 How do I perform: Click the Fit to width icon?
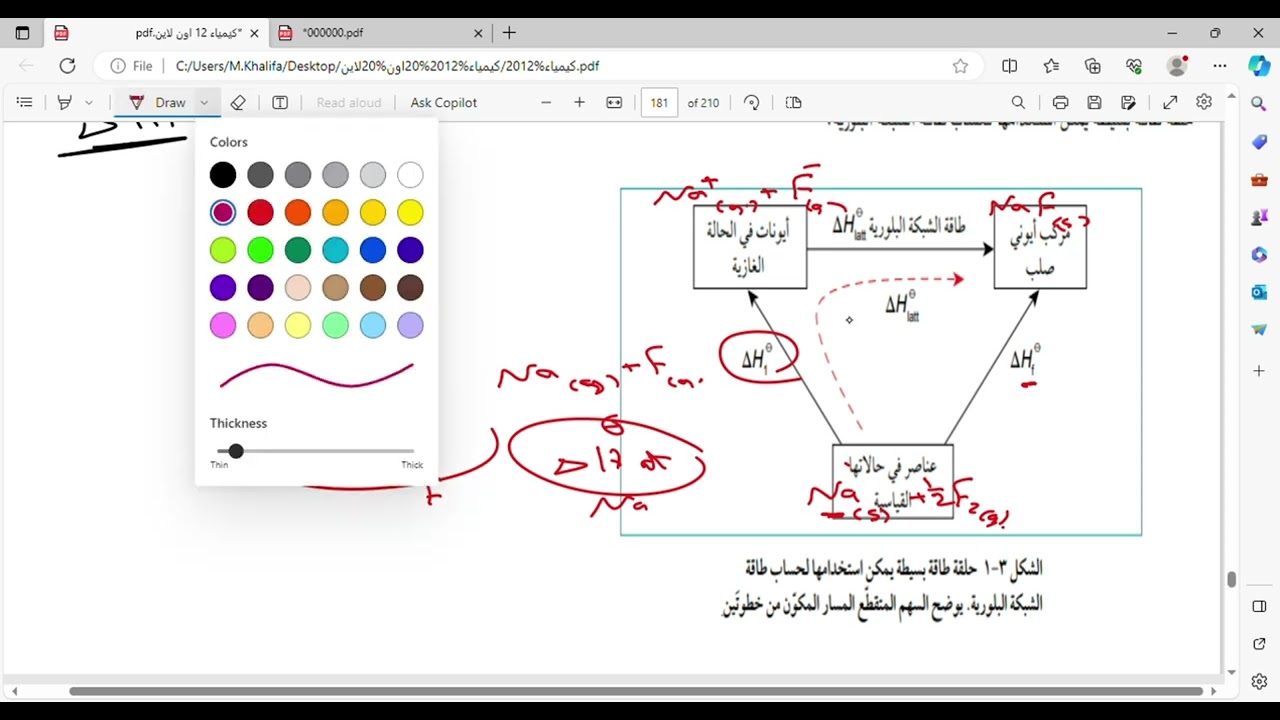614,102
